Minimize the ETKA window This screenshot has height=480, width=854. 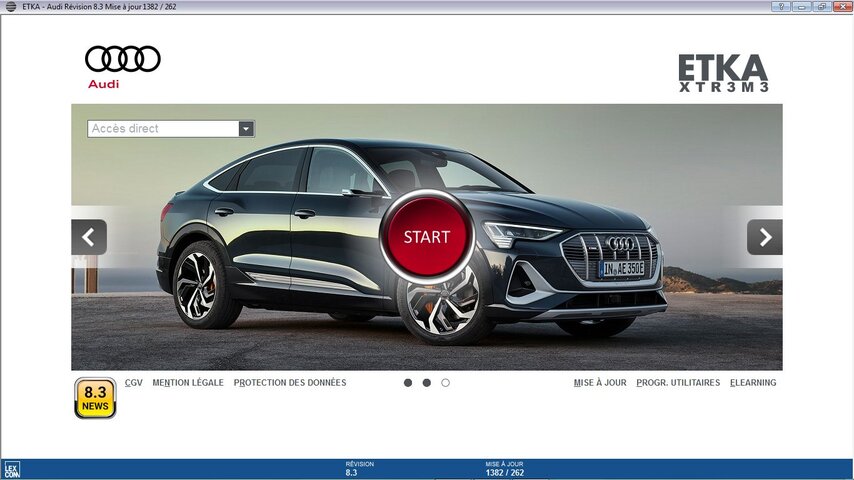[801, 7]
